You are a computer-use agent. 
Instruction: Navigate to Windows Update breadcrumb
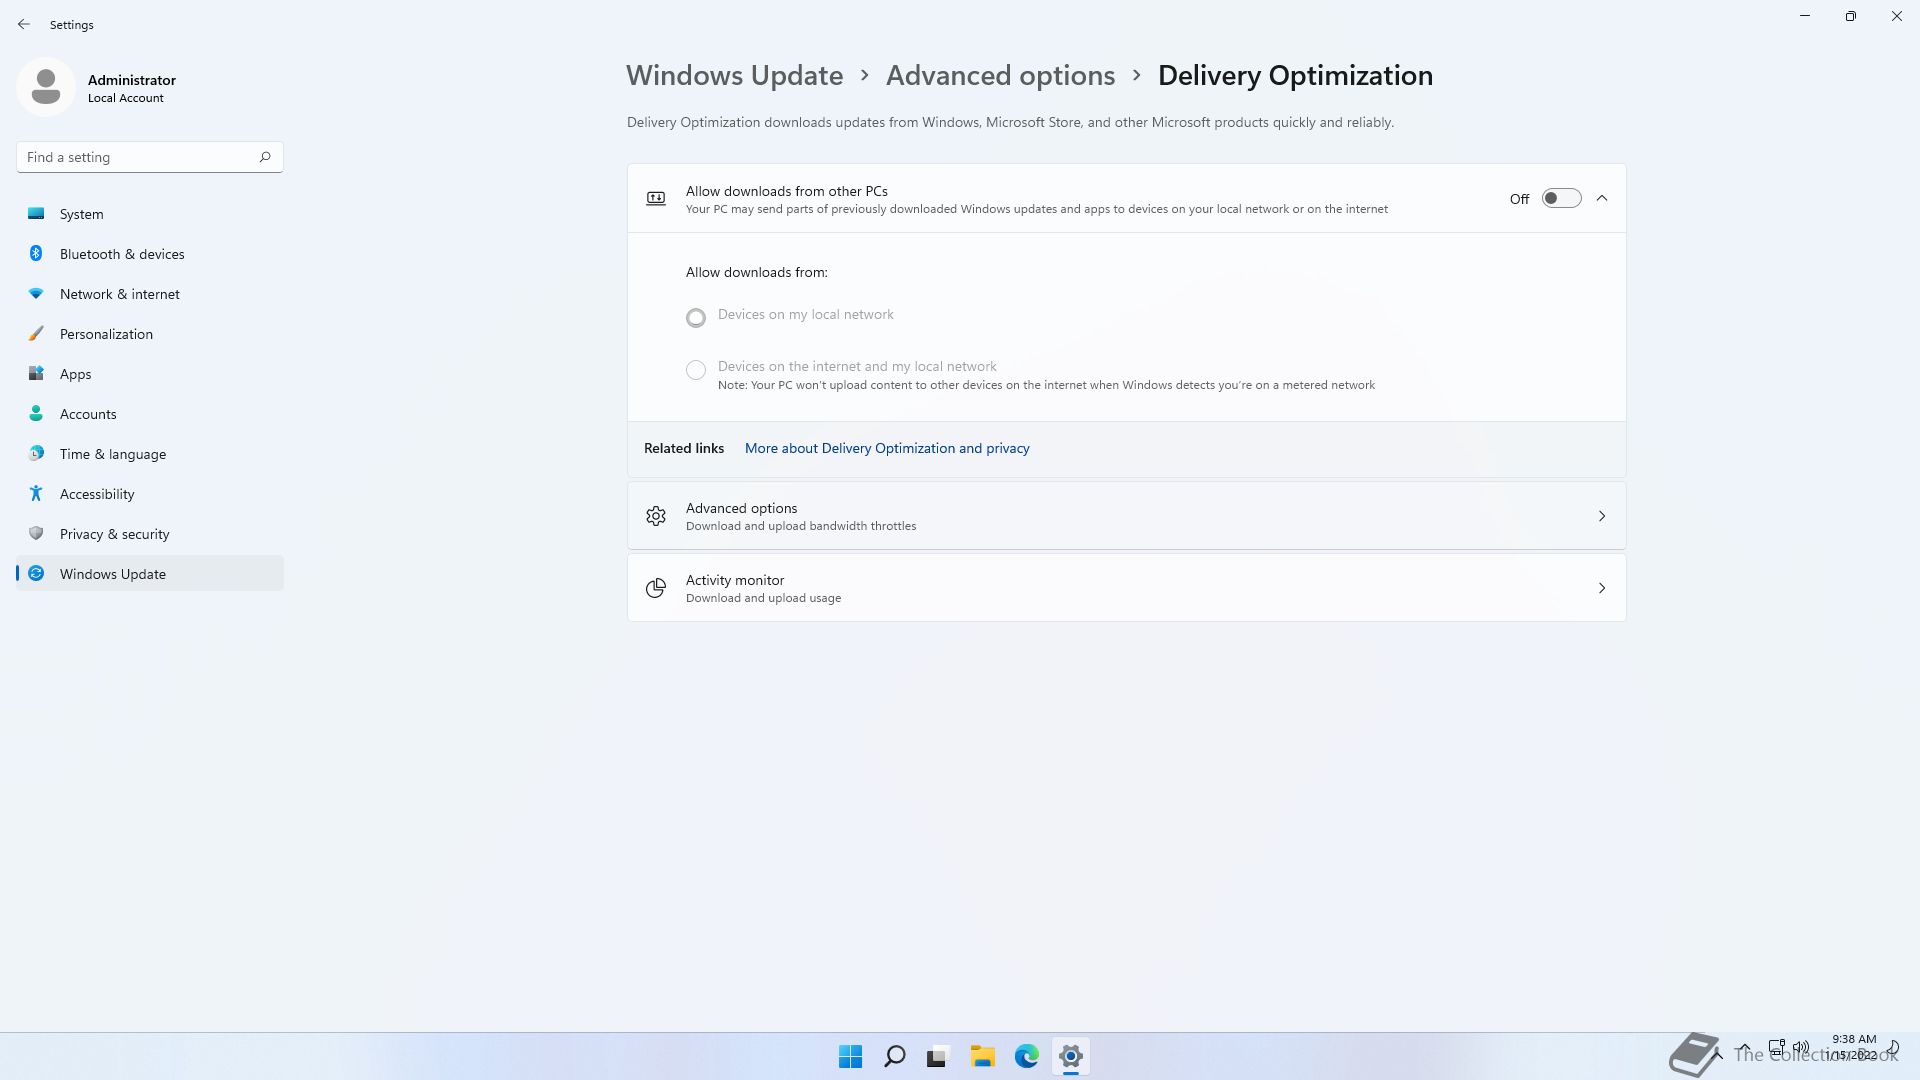point(734,75)
